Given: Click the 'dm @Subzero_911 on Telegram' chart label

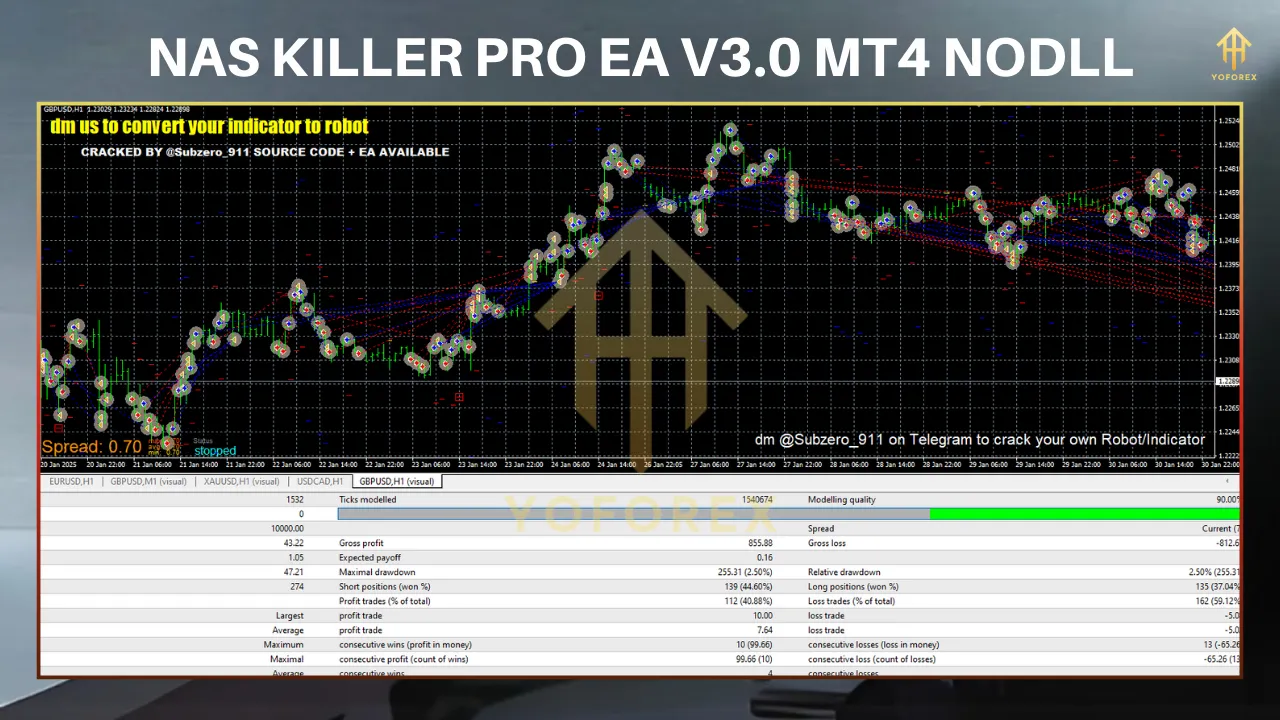Looking at the screenshot, I should [x=979, y=440].
